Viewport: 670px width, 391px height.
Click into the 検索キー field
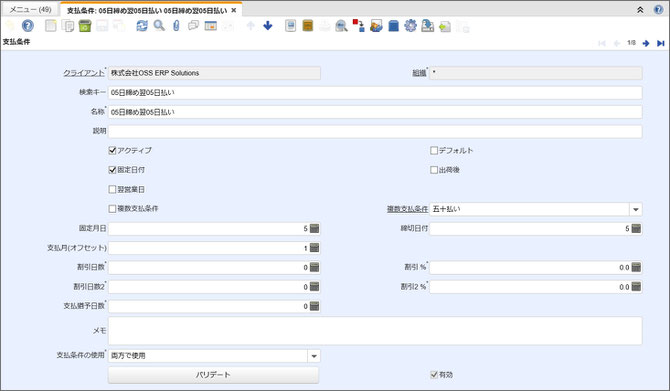pos(375,93)
